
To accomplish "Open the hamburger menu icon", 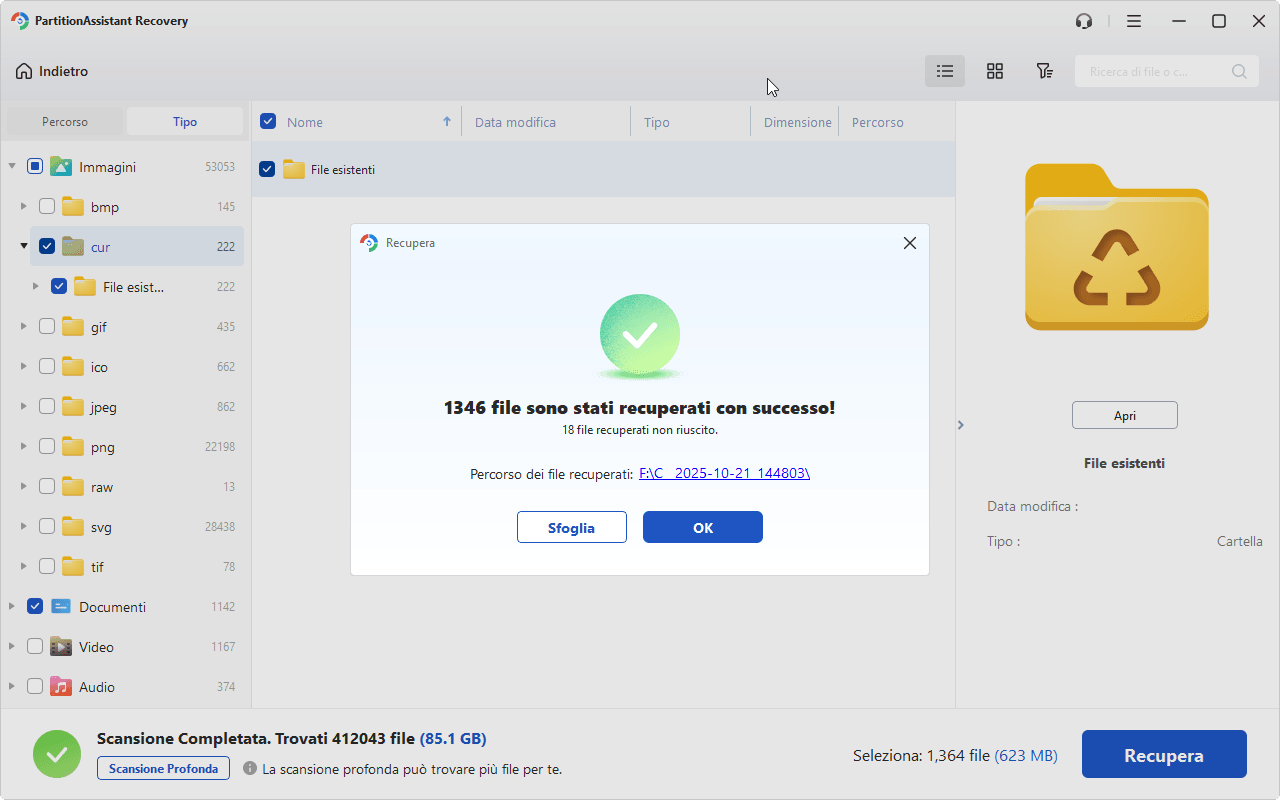I will 1134,21.
